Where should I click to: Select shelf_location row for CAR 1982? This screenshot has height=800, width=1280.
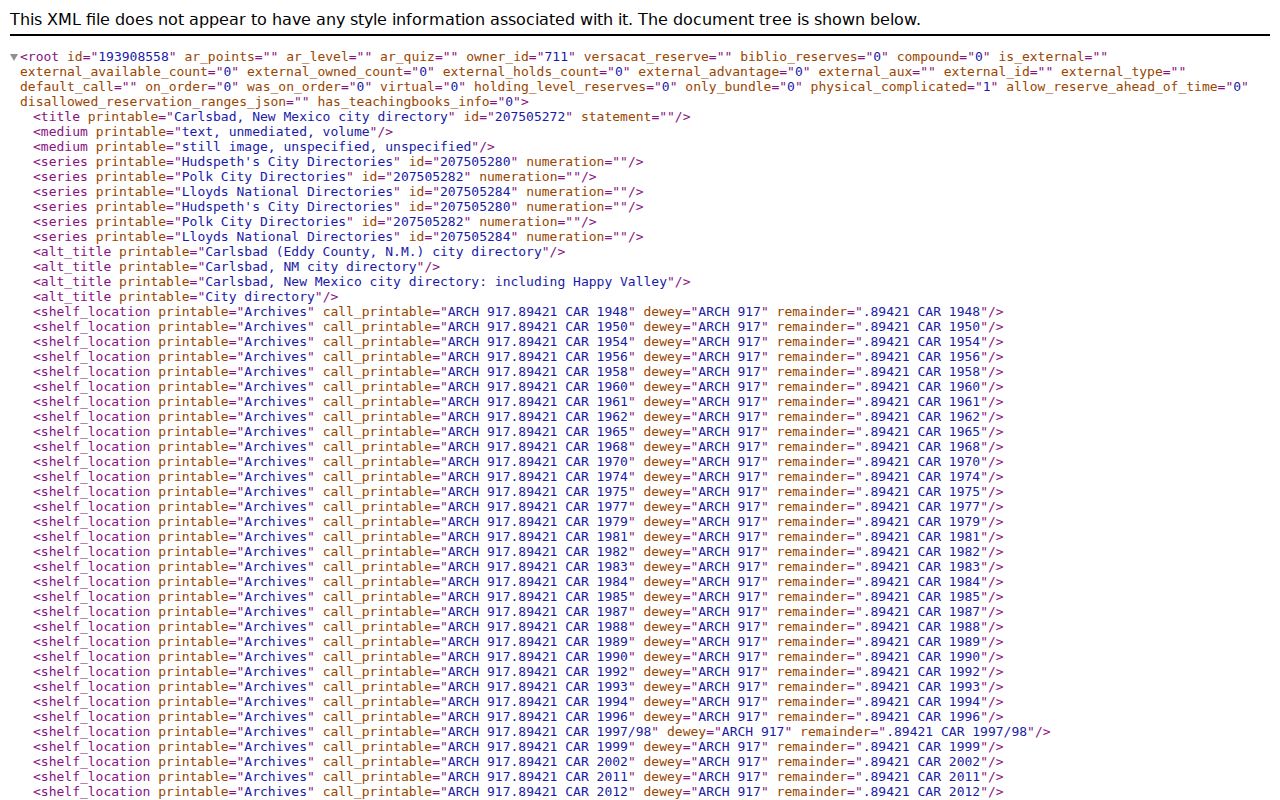pyautogui.click(x=518, y=552)
